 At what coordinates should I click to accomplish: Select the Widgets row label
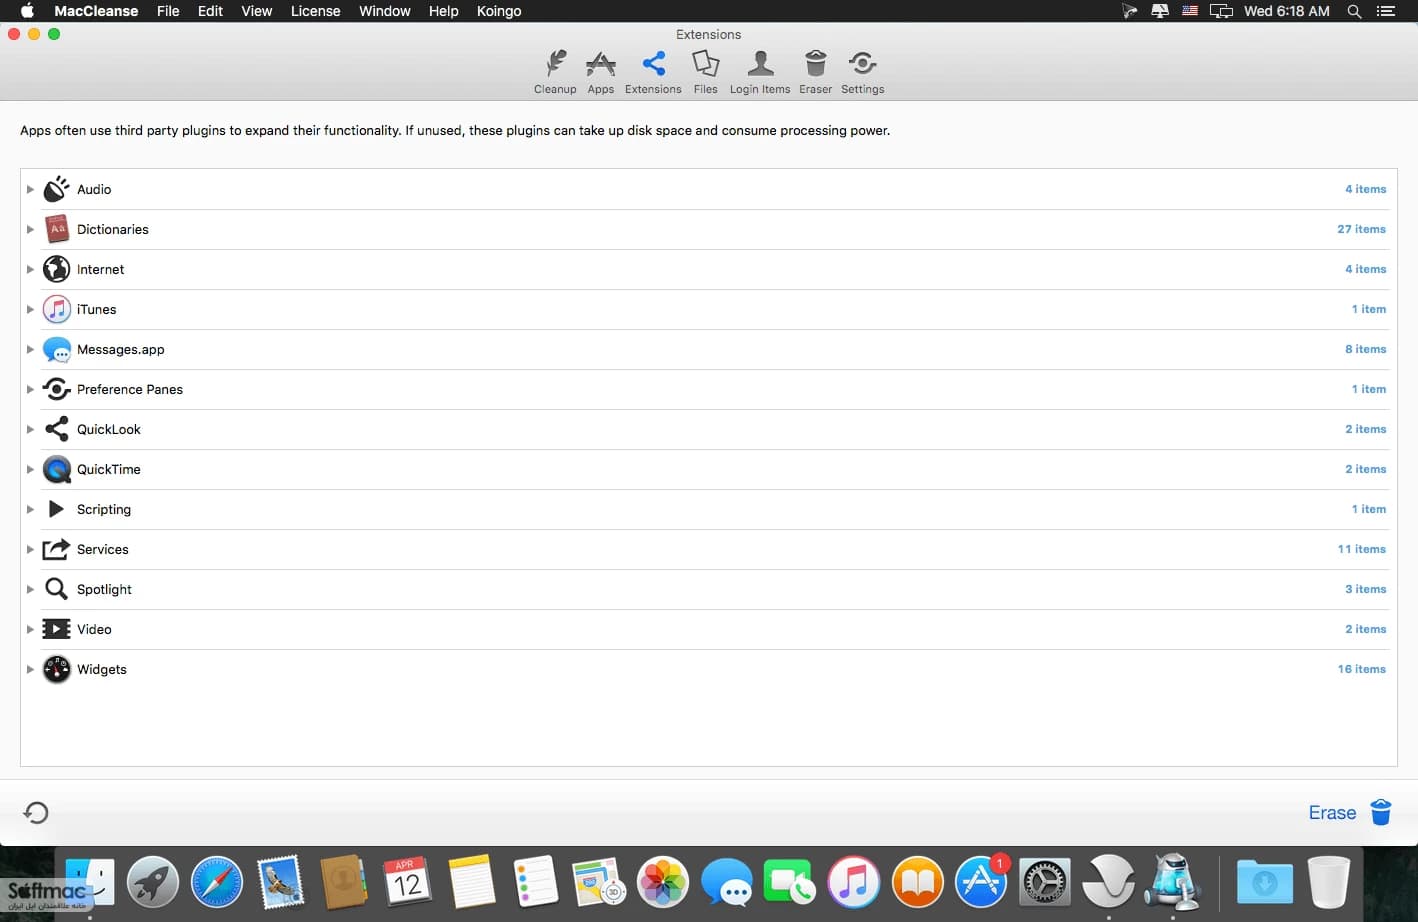coord(102,669)
